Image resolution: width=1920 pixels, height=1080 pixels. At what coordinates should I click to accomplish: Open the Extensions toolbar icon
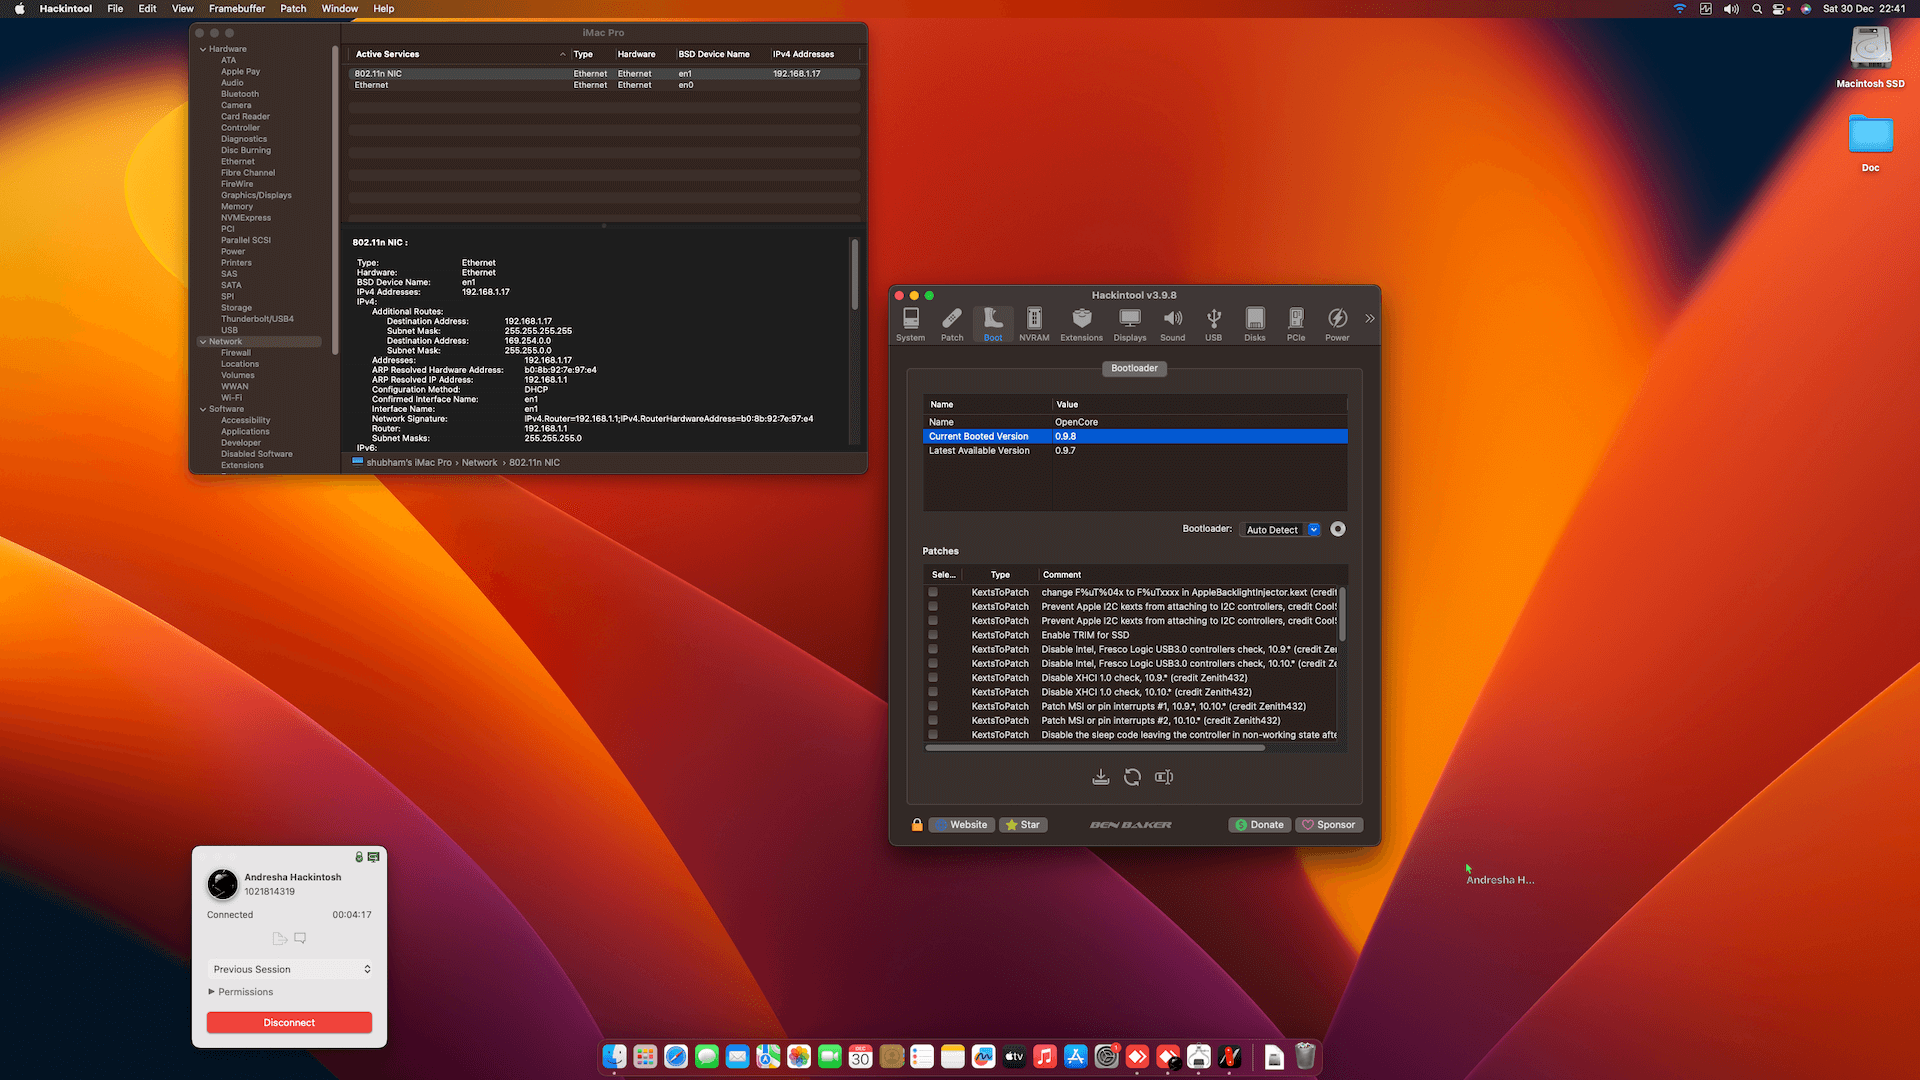tap(1081, 324)
